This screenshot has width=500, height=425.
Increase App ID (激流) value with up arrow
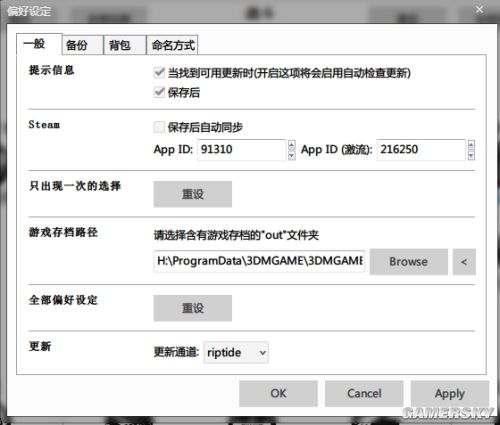point(471,145)
